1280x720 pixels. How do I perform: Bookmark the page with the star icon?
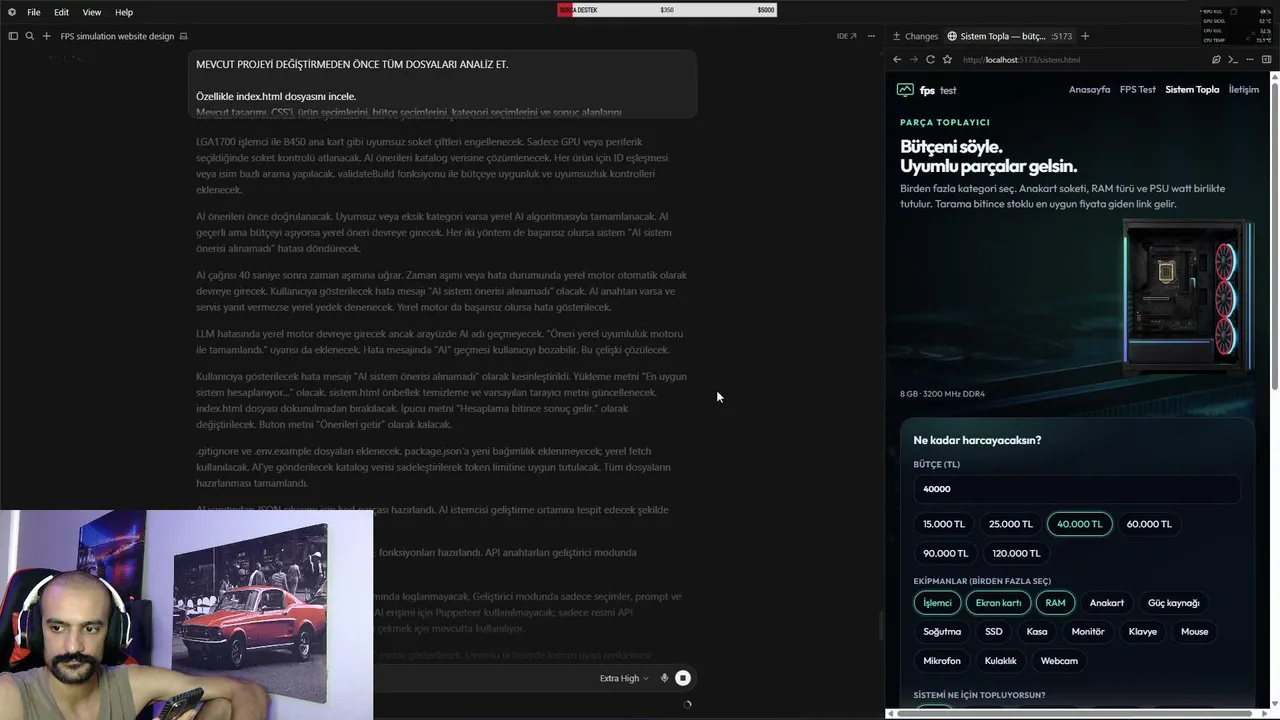947,60
